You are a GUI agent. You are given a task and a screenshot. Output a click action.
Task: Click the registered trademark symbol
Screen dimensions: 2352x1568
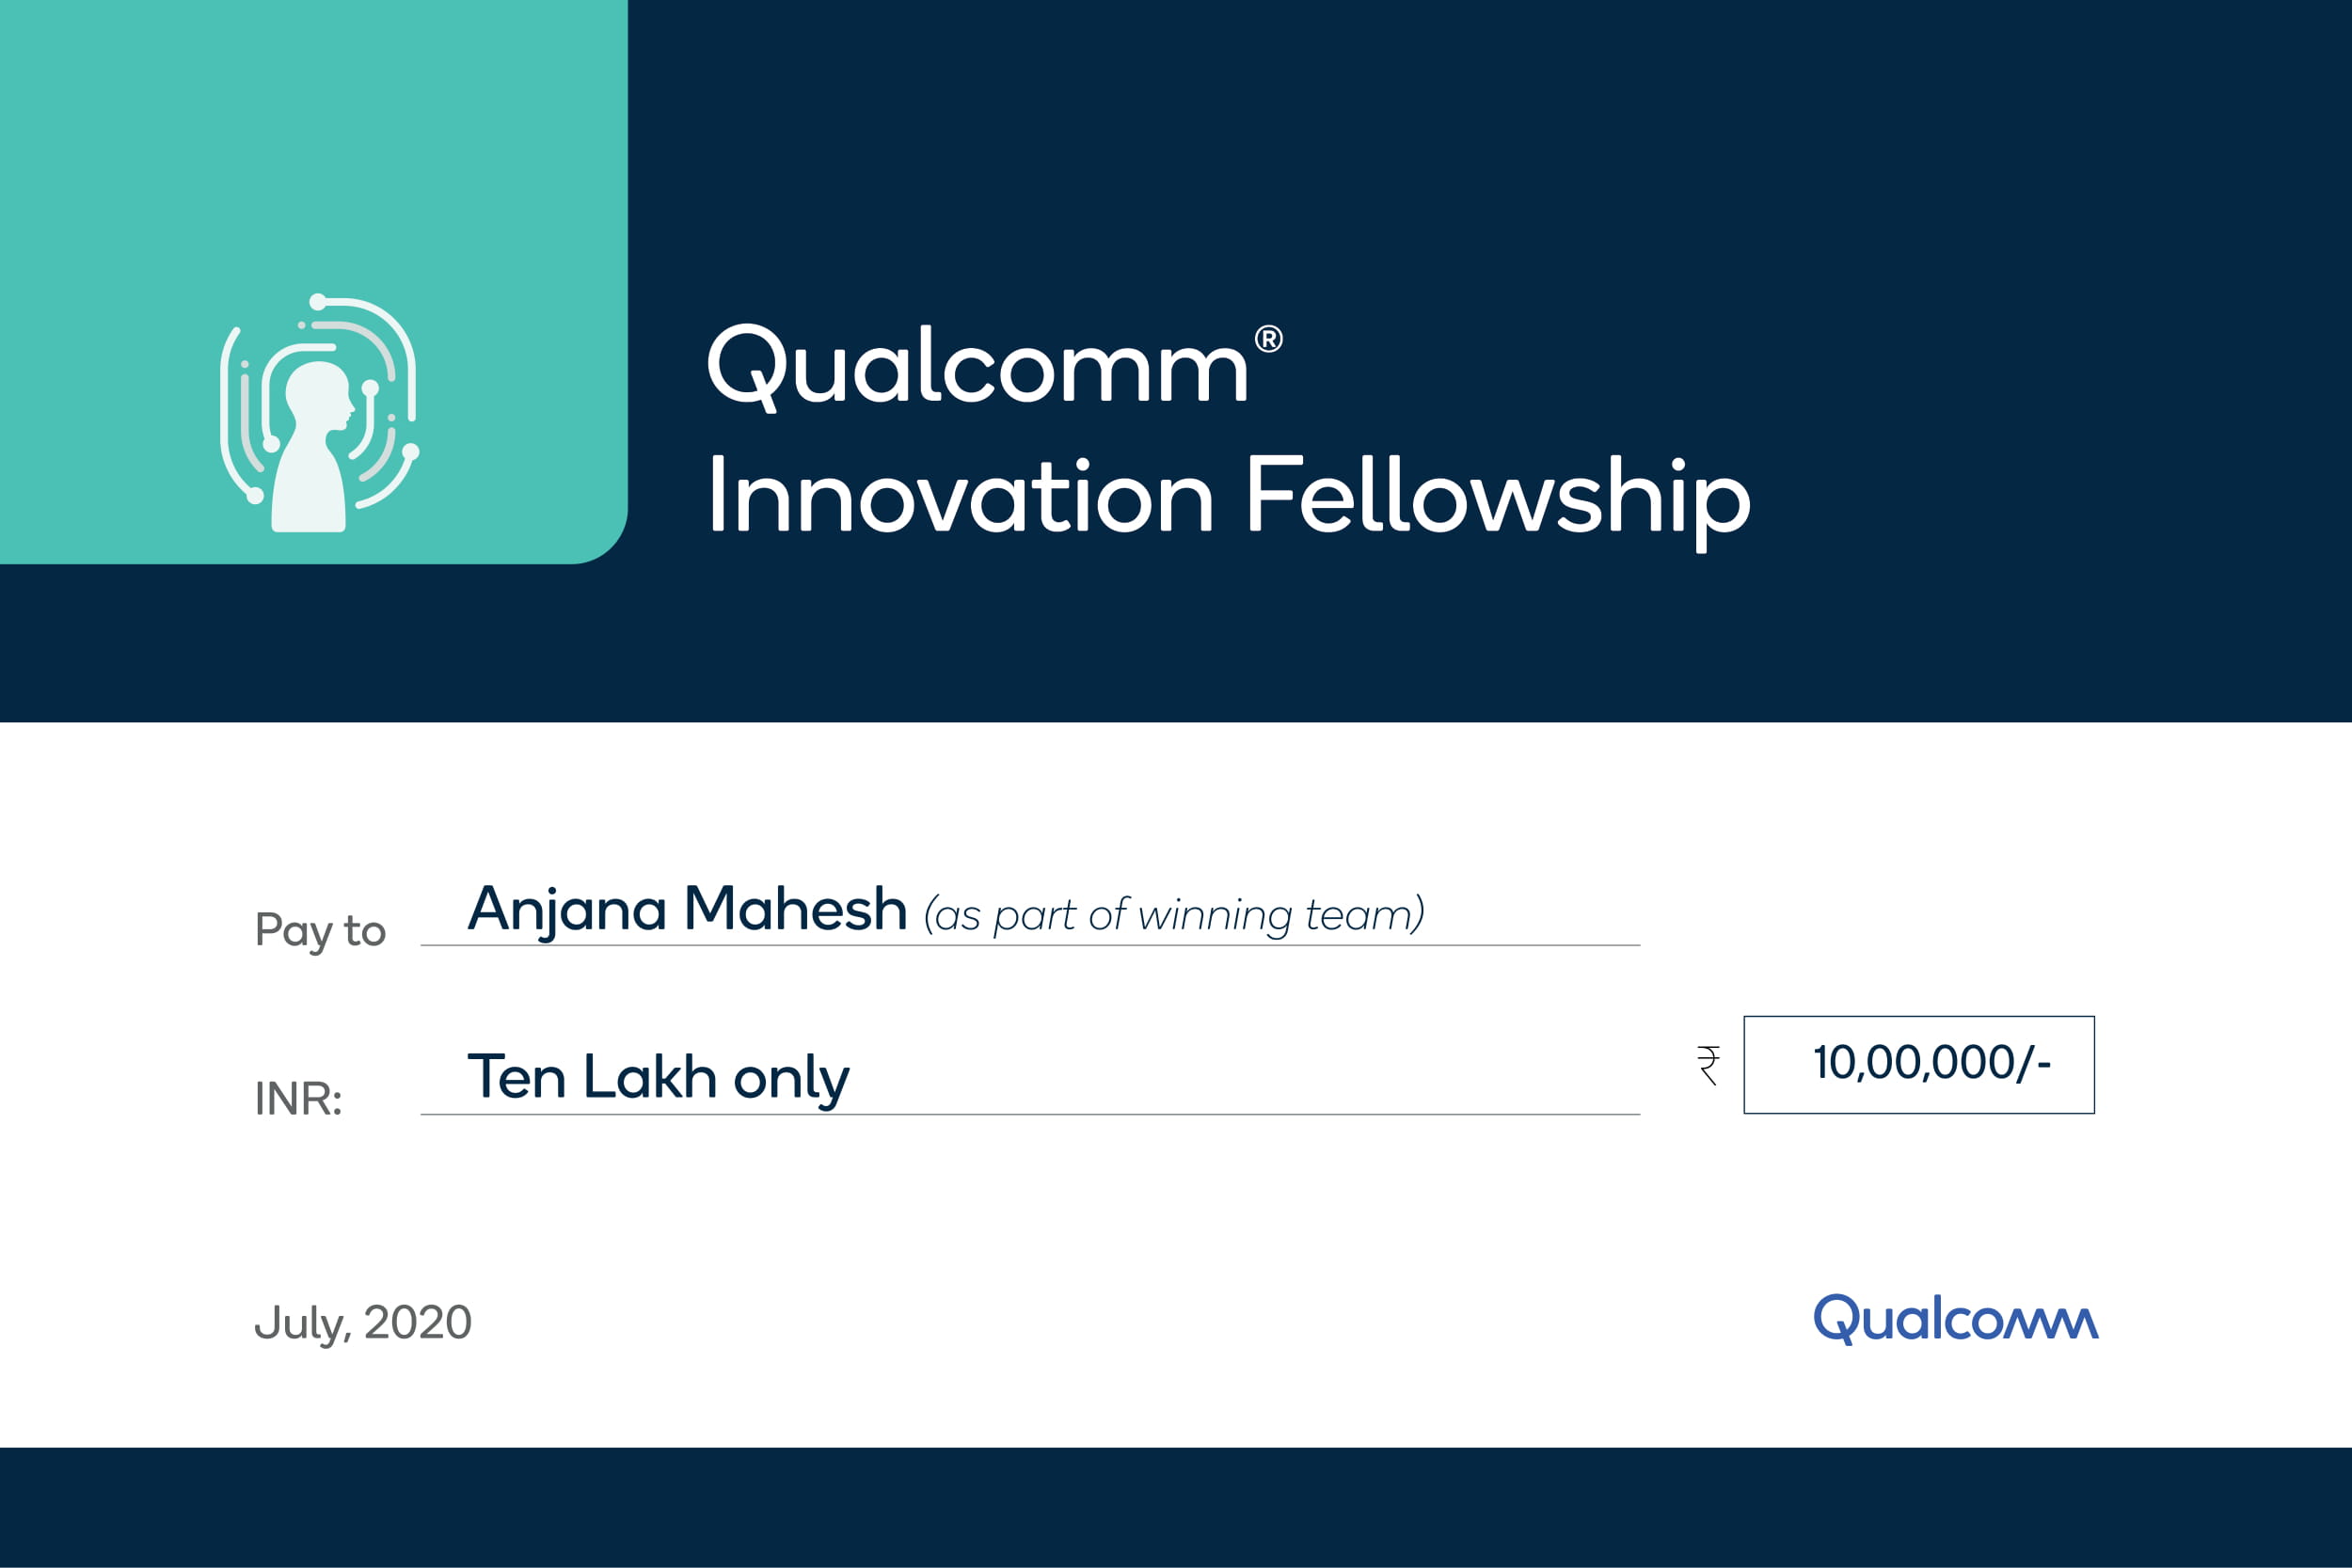pos(1268,340)
